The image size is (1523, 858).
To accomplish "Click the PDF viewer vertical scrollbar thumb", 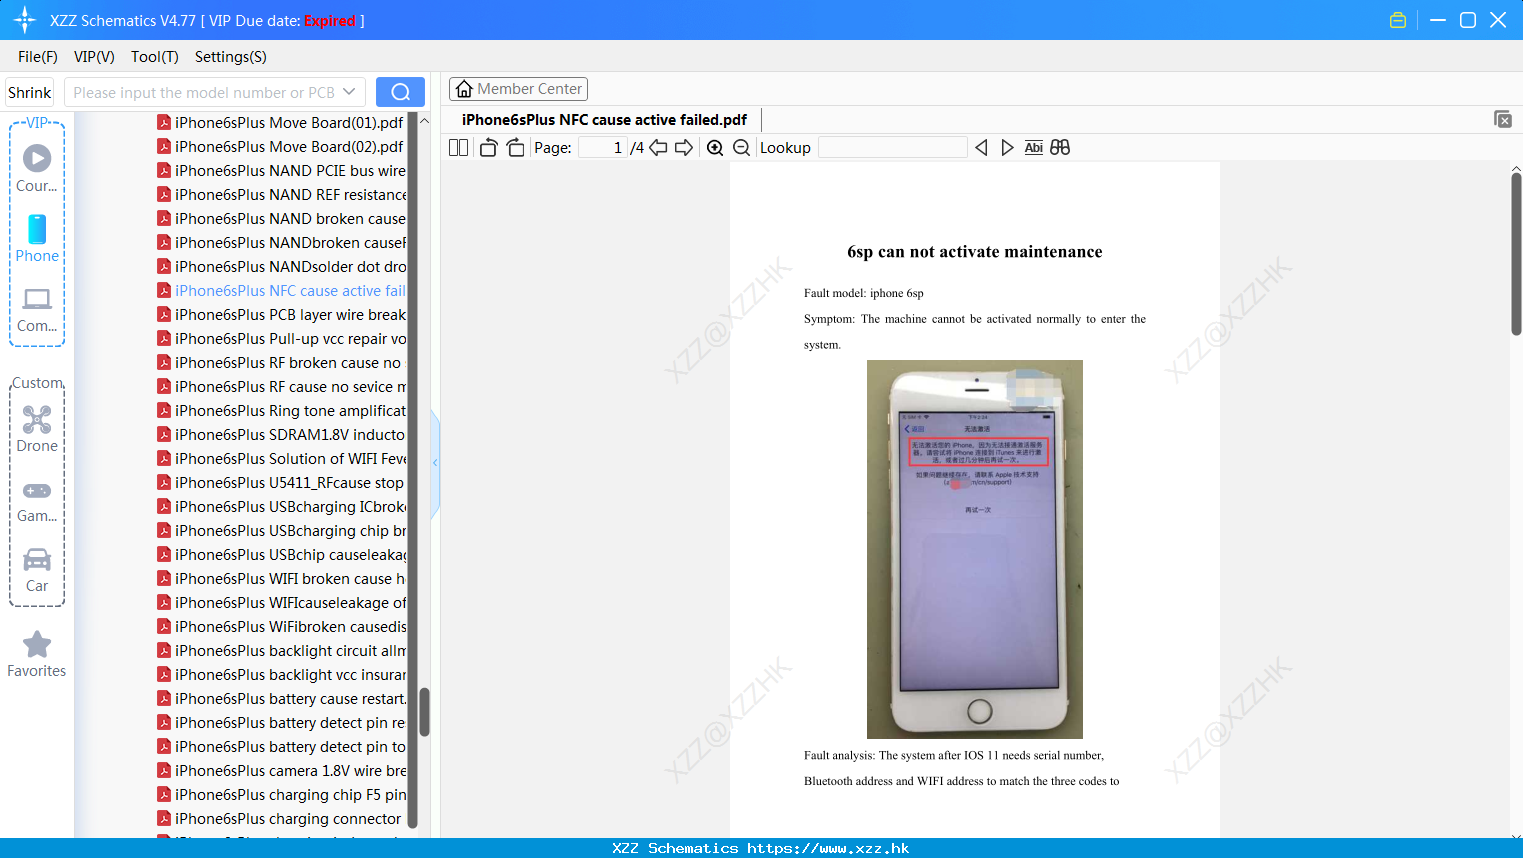I will coord(1516,254).
